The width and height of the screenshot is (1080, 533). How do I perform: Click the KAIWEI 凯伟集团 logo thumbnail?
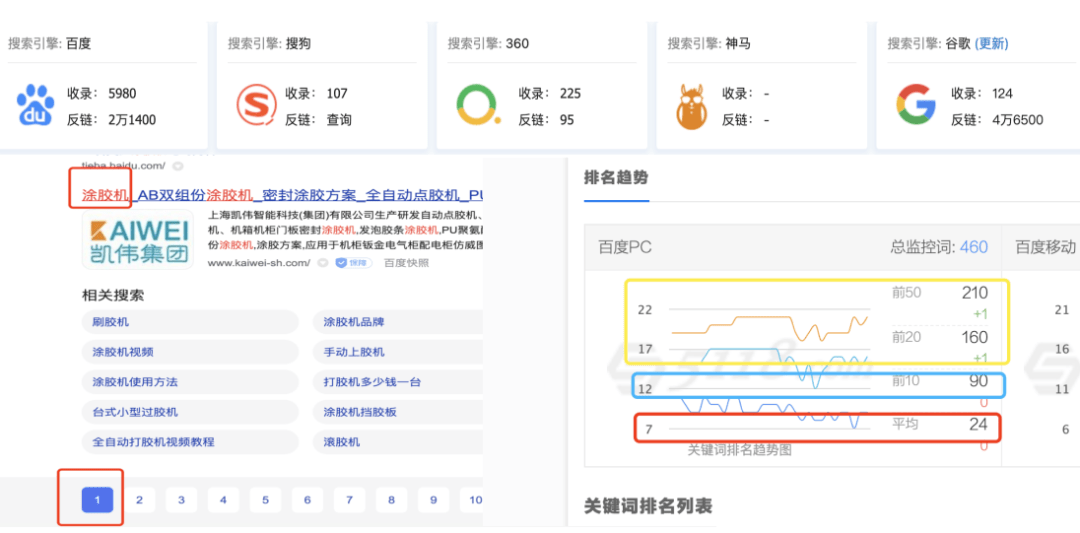point(138,240)
